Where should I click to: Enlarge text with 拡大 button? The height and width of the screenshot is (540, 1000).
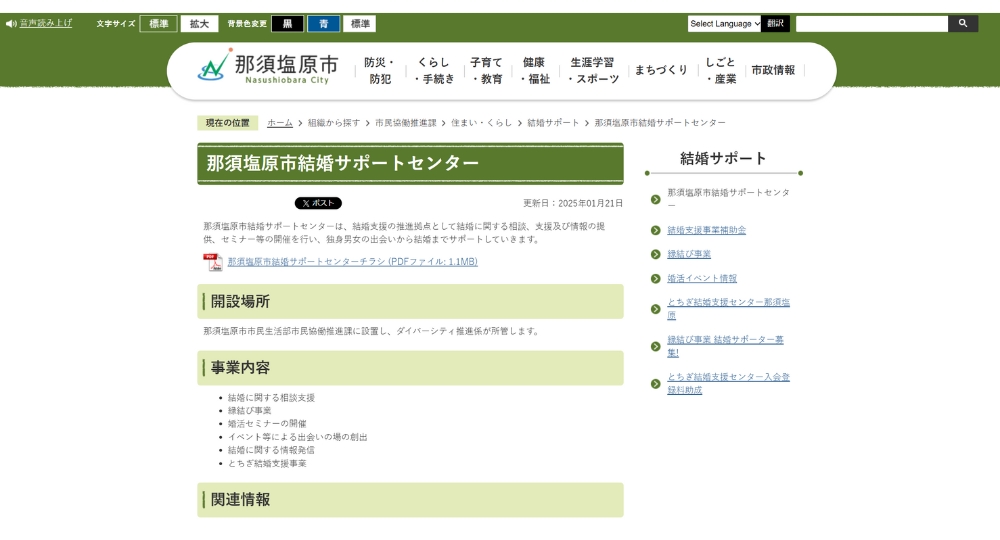pyautogui.click(x=199, y=23)
